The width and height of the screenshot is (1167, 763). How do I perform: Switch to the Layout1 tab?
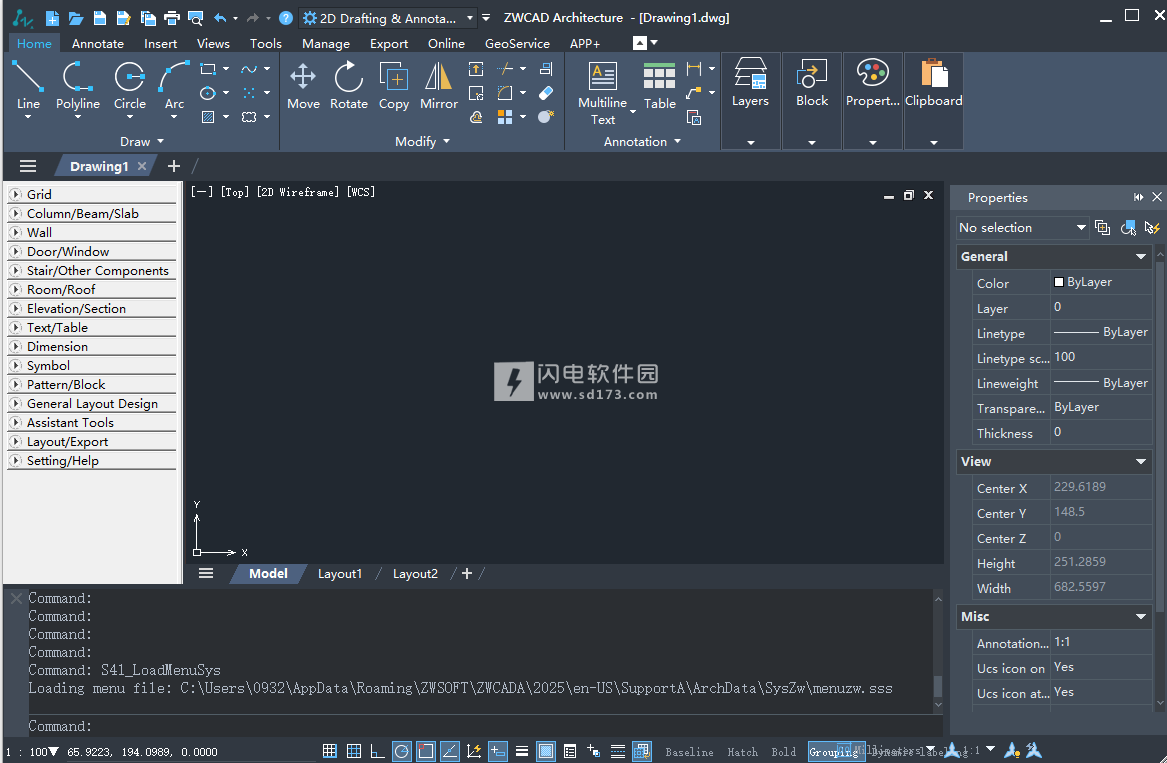pyautogui.click(x=339, y=574)
